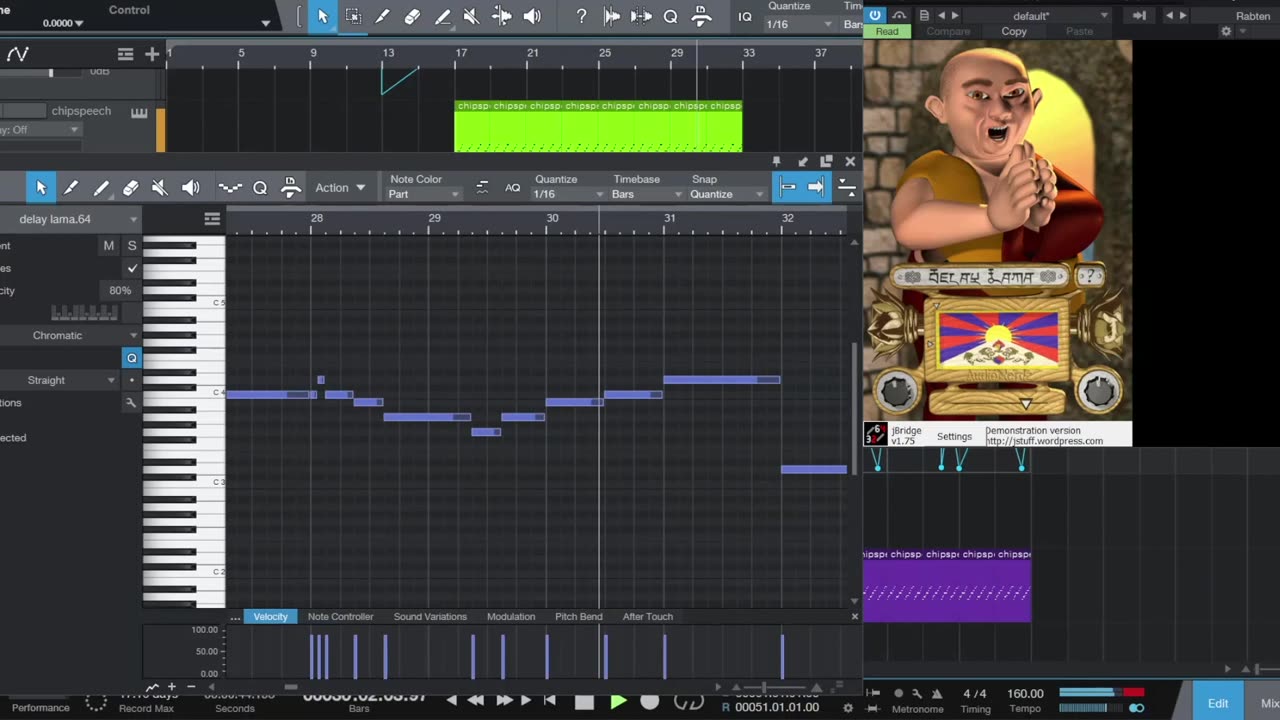Toggle the checkmark option below Mute

point(132,268)
